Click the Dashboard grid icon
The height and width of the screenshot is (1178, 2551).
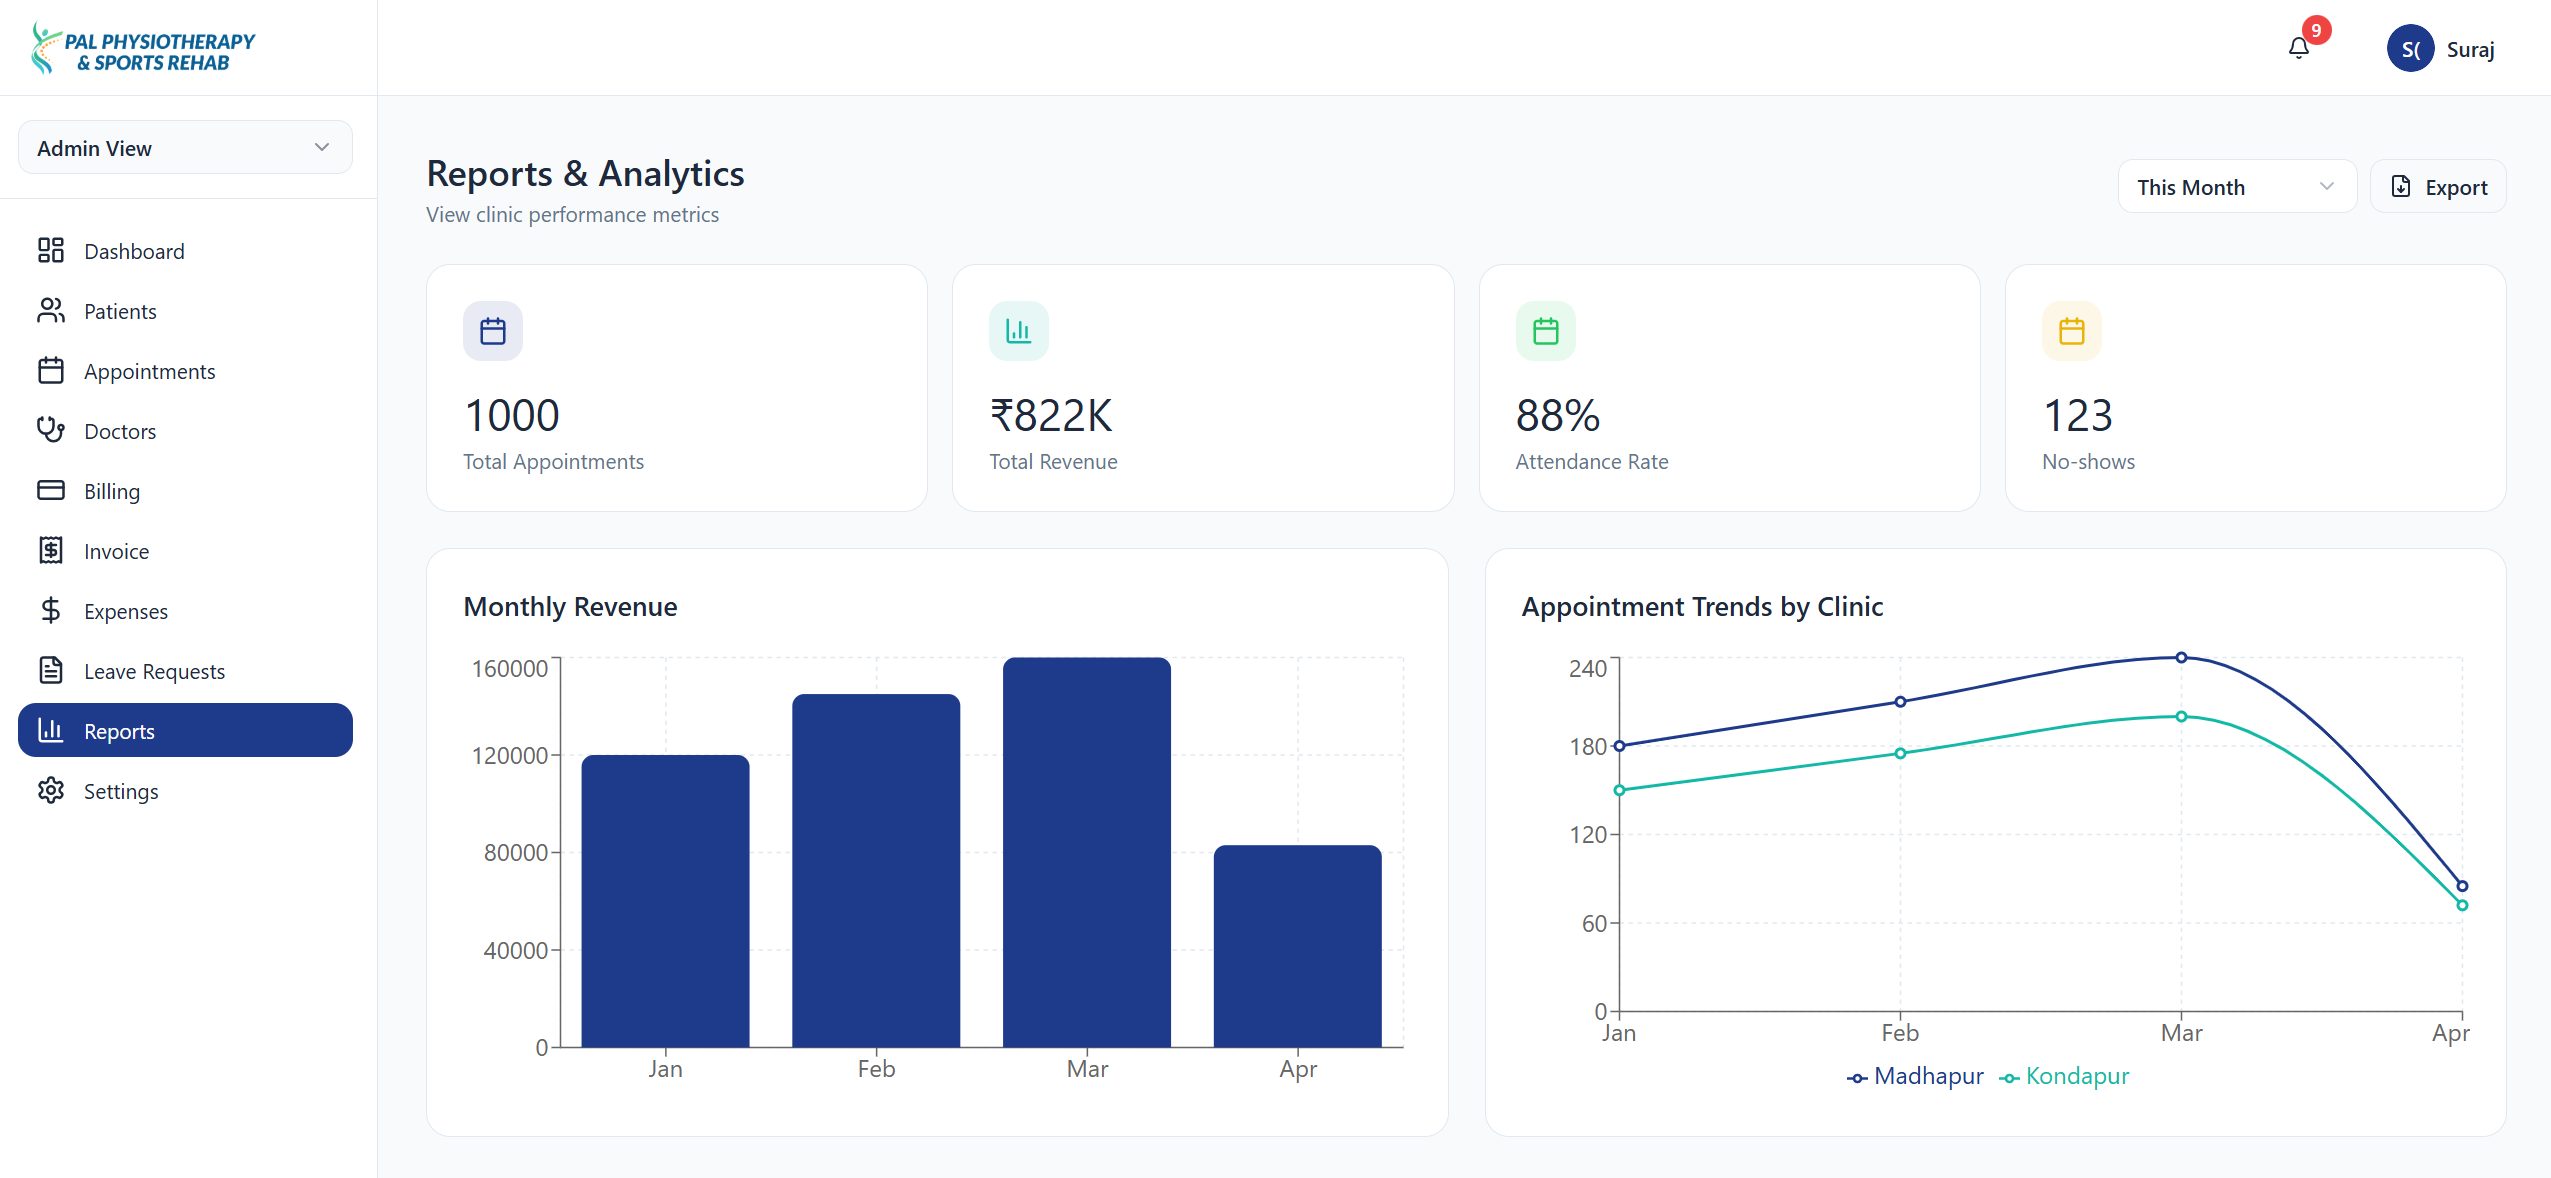point(51,250)
